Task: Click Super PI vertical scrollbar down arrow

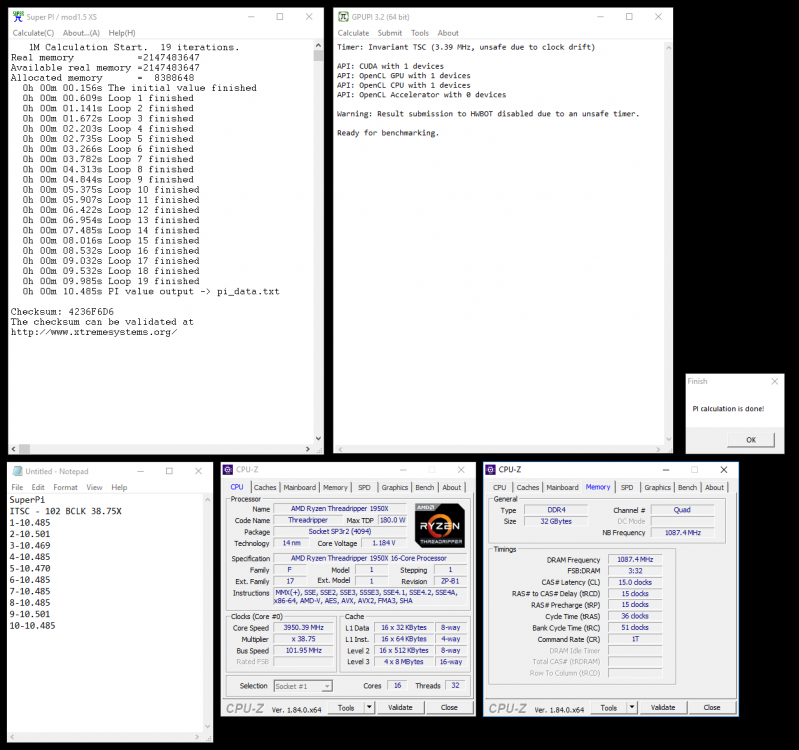Action: tap(318, 438)
